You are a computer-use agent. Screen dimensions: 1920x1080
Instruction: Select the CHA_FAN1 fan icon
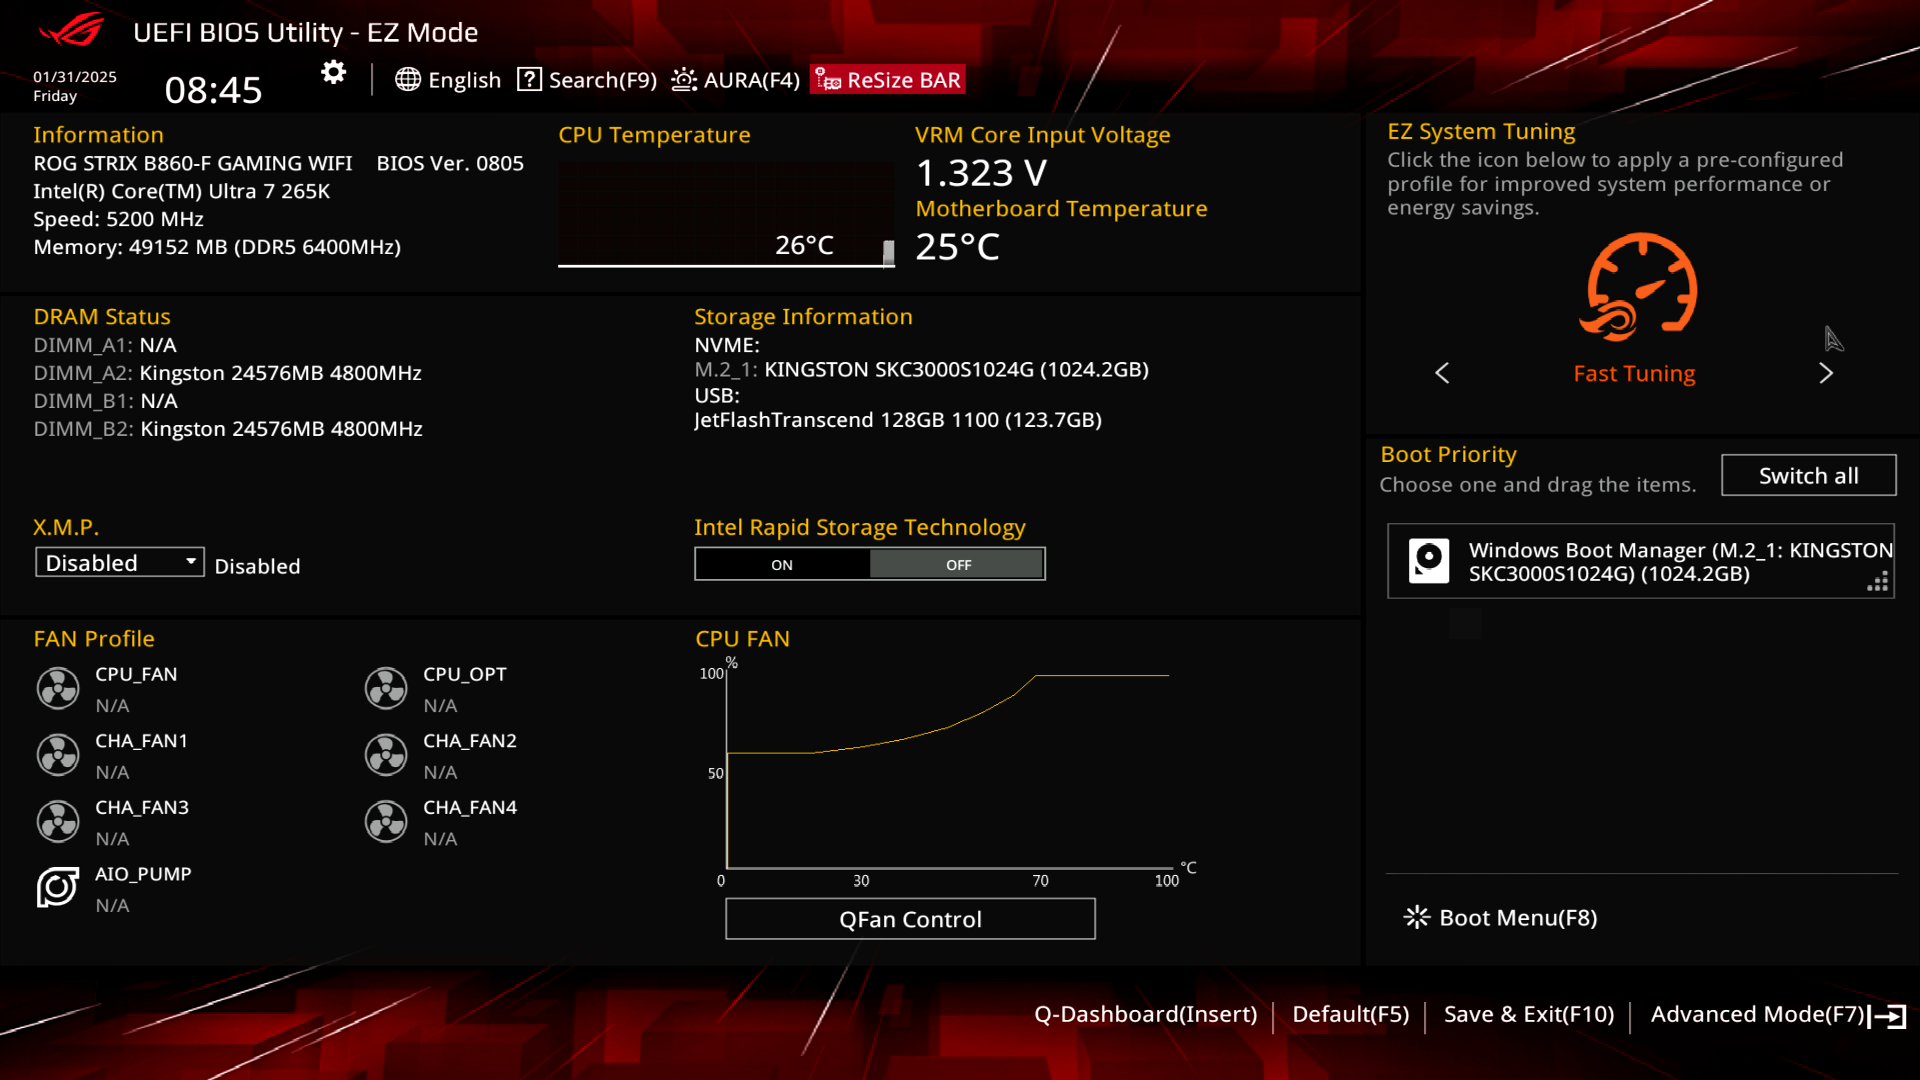58,755
